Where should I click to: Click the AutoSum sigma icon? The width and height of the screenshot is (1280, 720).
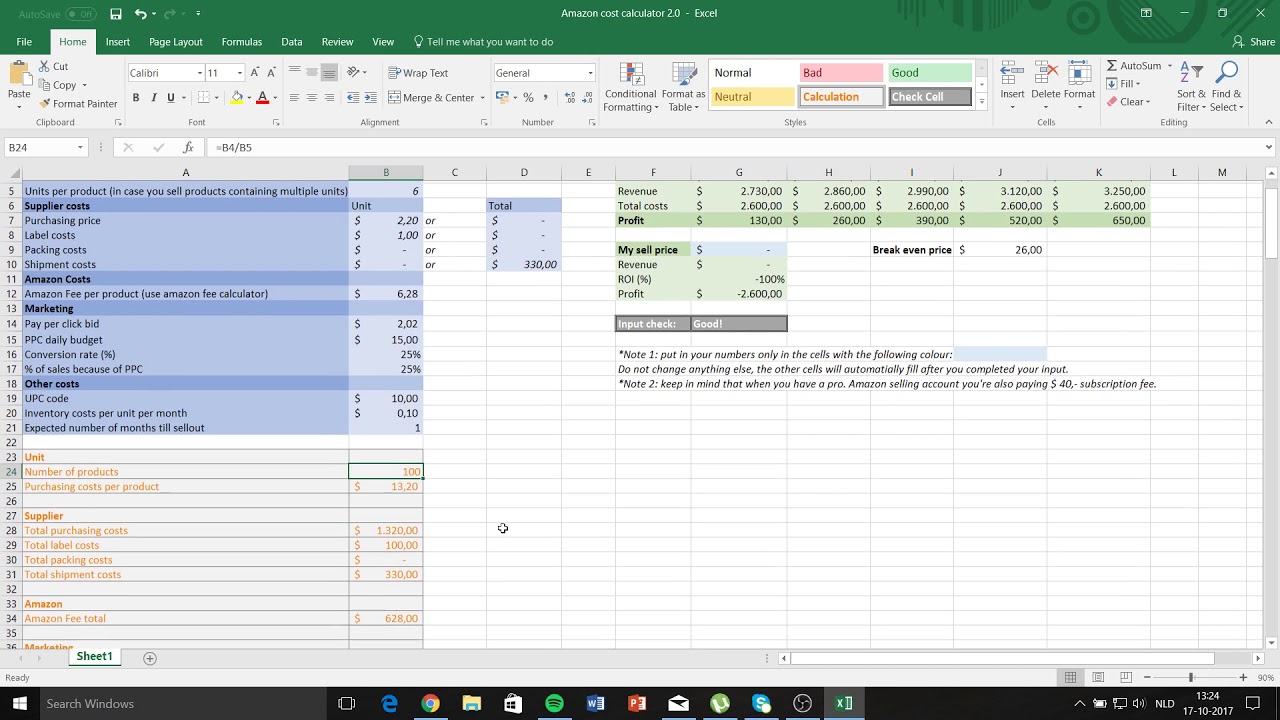point(1112,66)
